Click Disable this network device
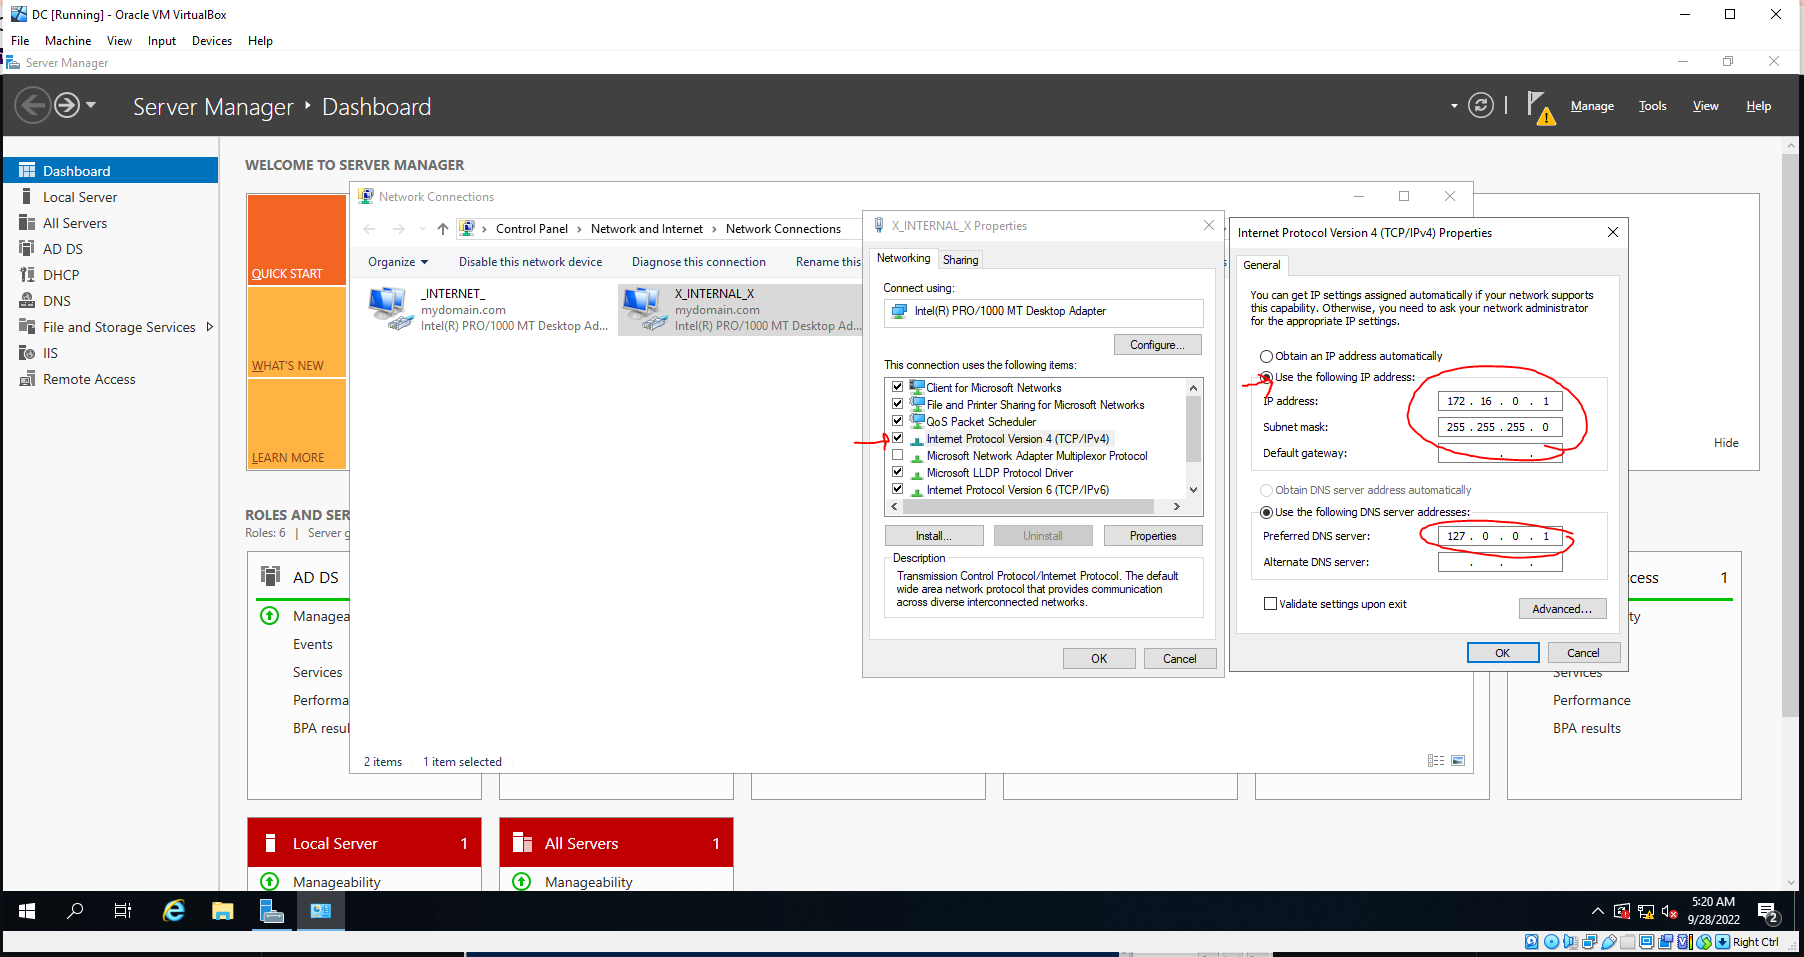Screen dimensions: 1804x957 tap(531, 262)
